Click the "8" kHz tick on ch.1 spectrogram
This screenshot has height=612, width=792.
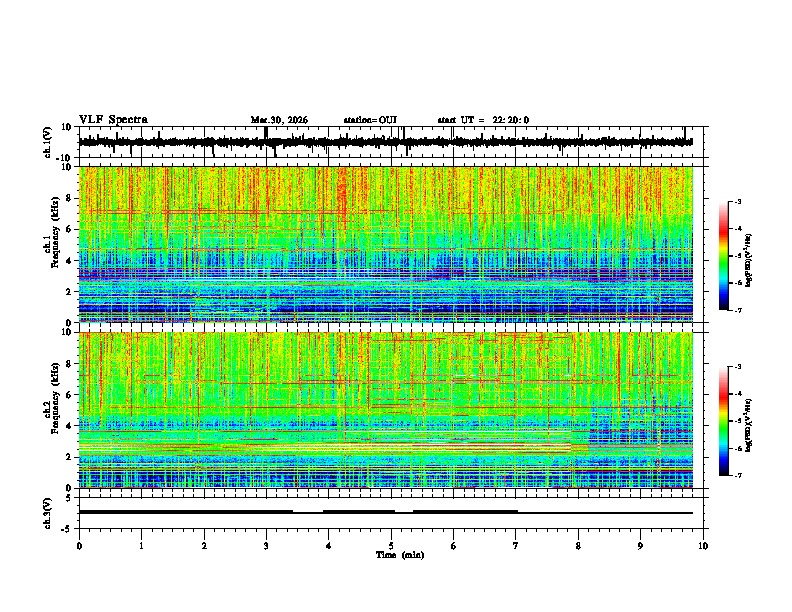point(69,198)
